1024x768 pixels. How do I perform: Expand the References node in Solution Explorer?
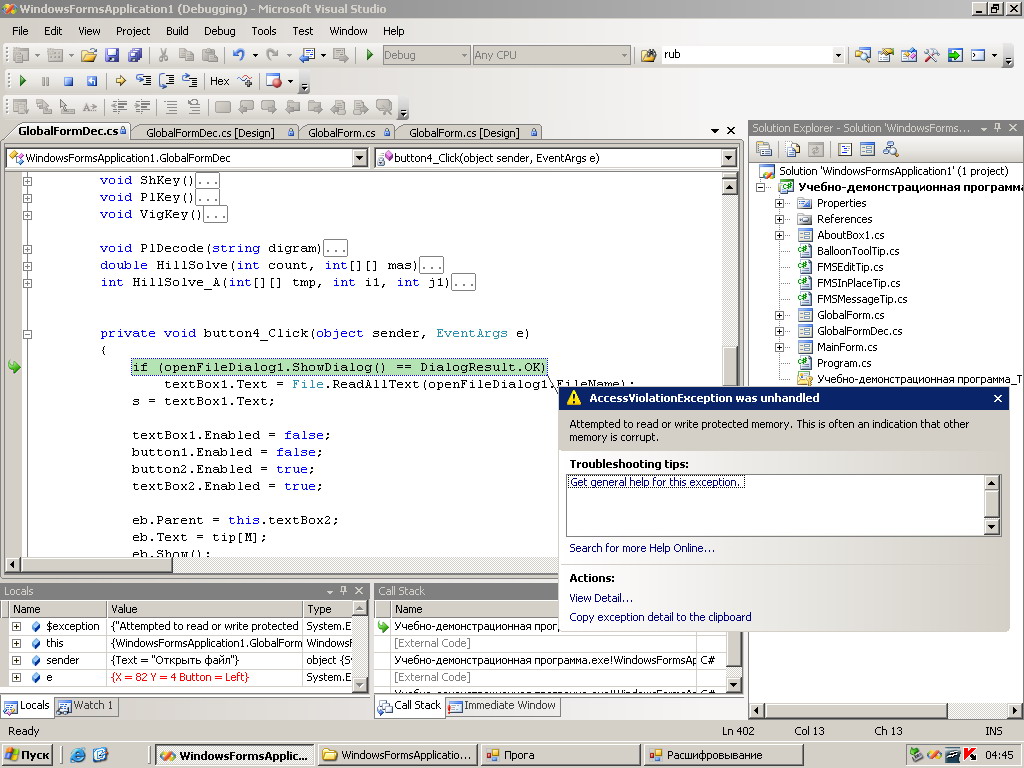[779, 219]
